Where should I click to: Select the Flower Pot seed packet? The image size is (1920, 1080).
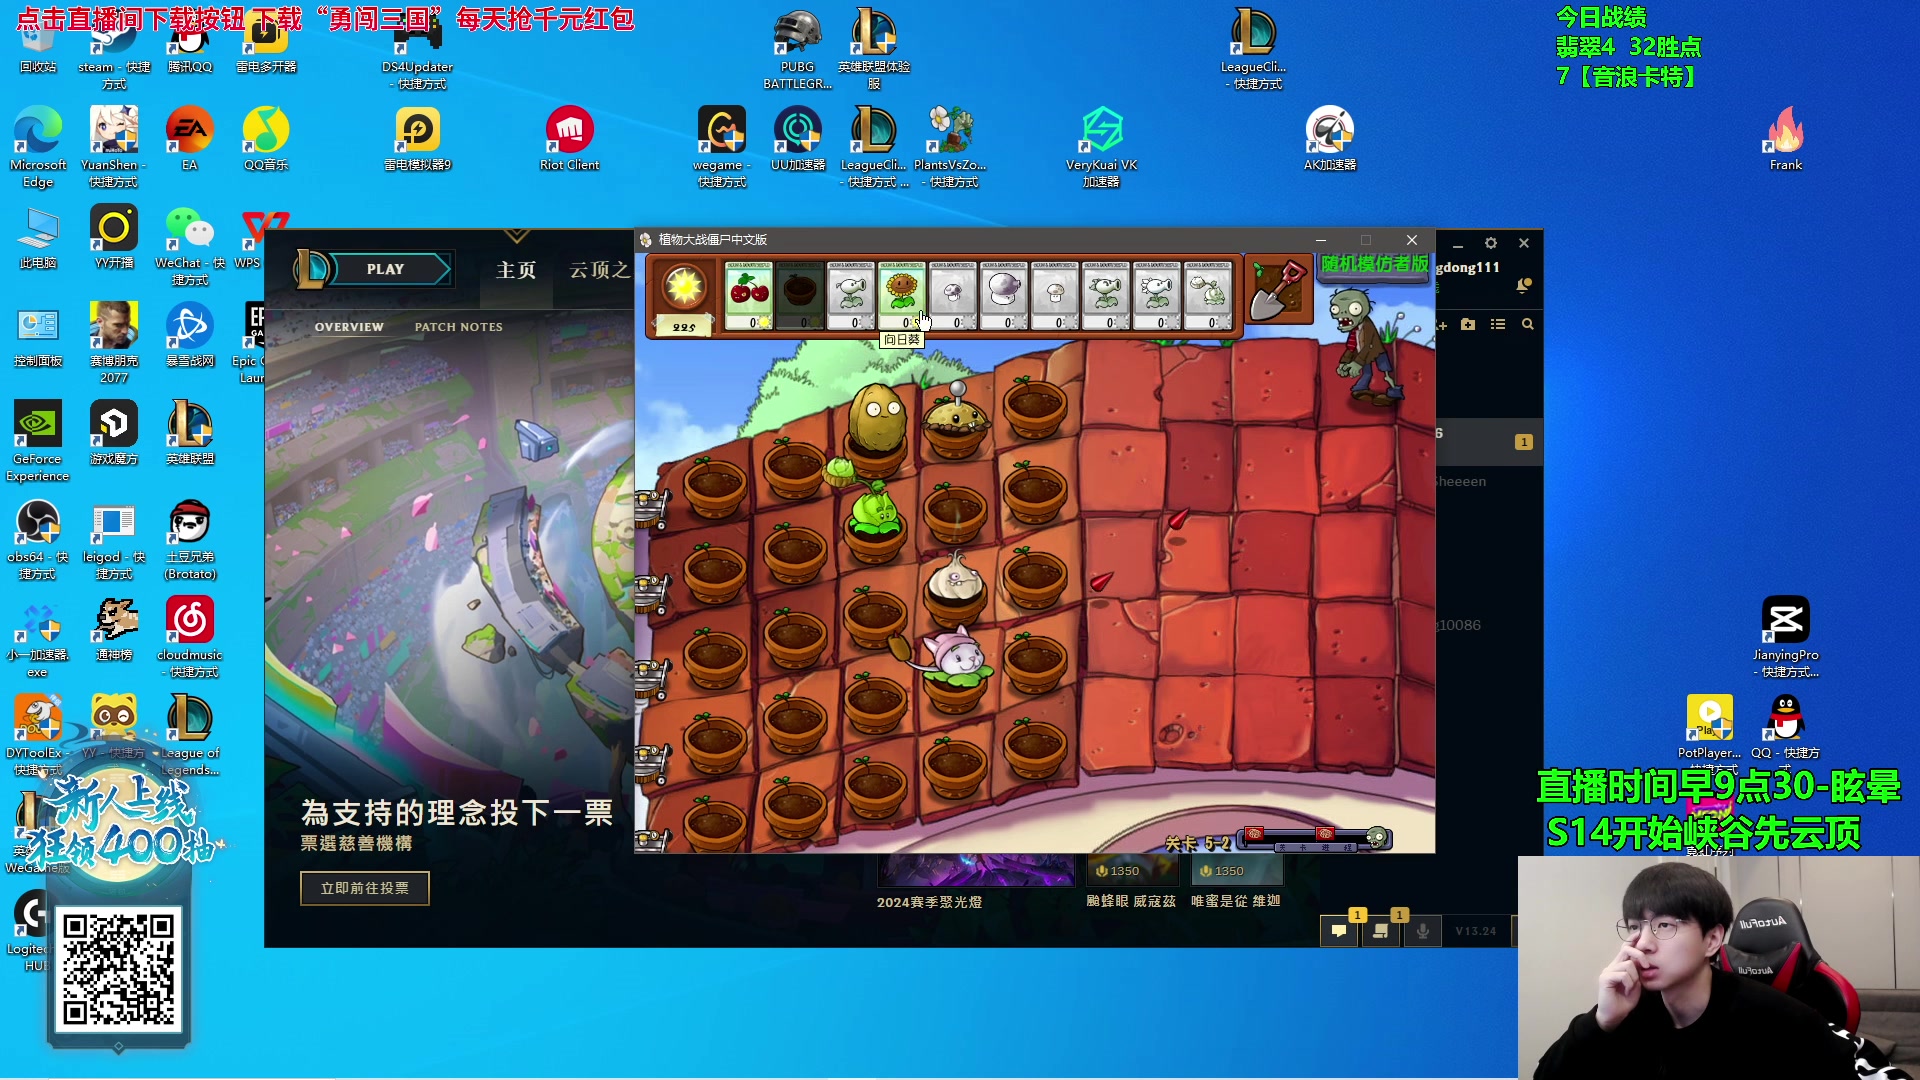800,295
